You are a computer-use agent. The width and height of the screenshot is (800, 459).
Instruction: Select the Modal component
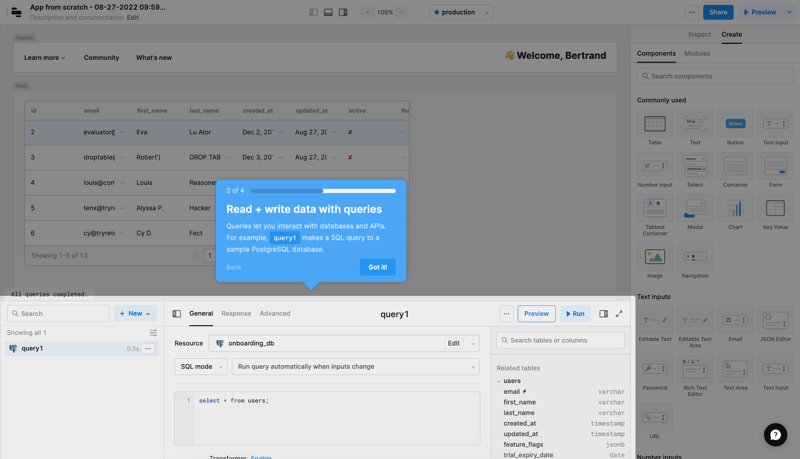click(x=695, y=213)
